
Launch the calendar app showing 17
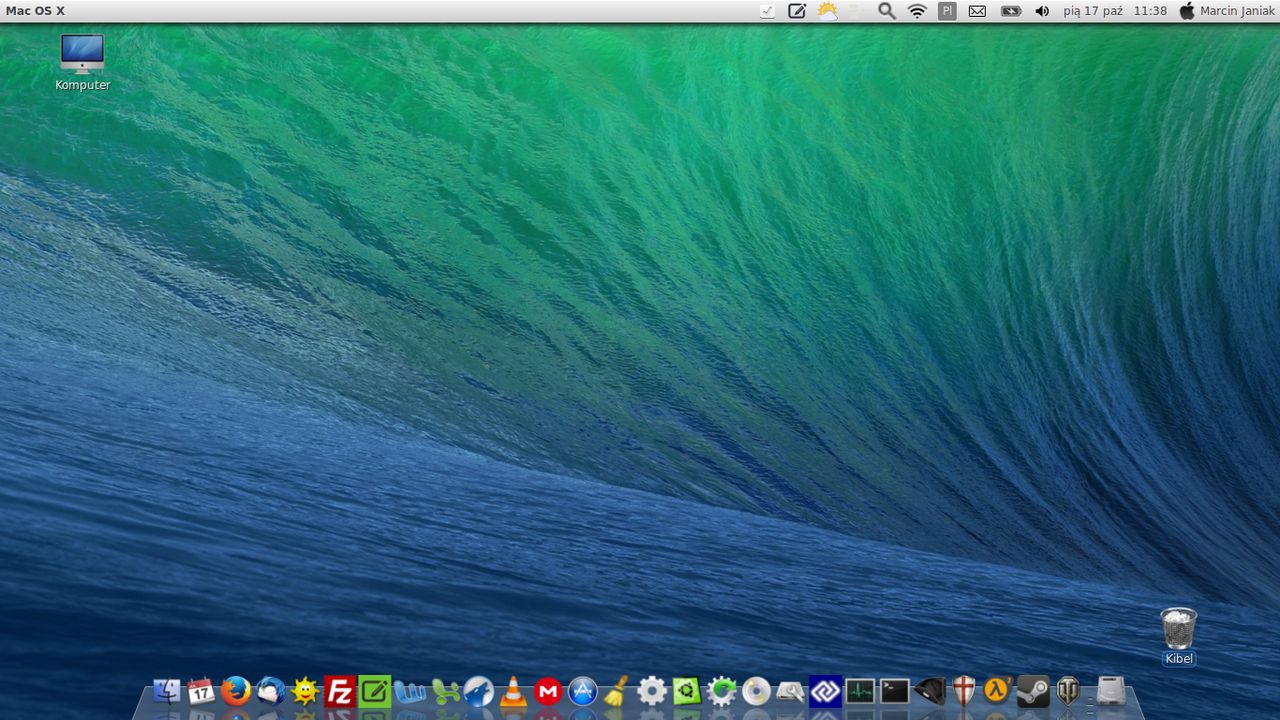tap(201, 691)
